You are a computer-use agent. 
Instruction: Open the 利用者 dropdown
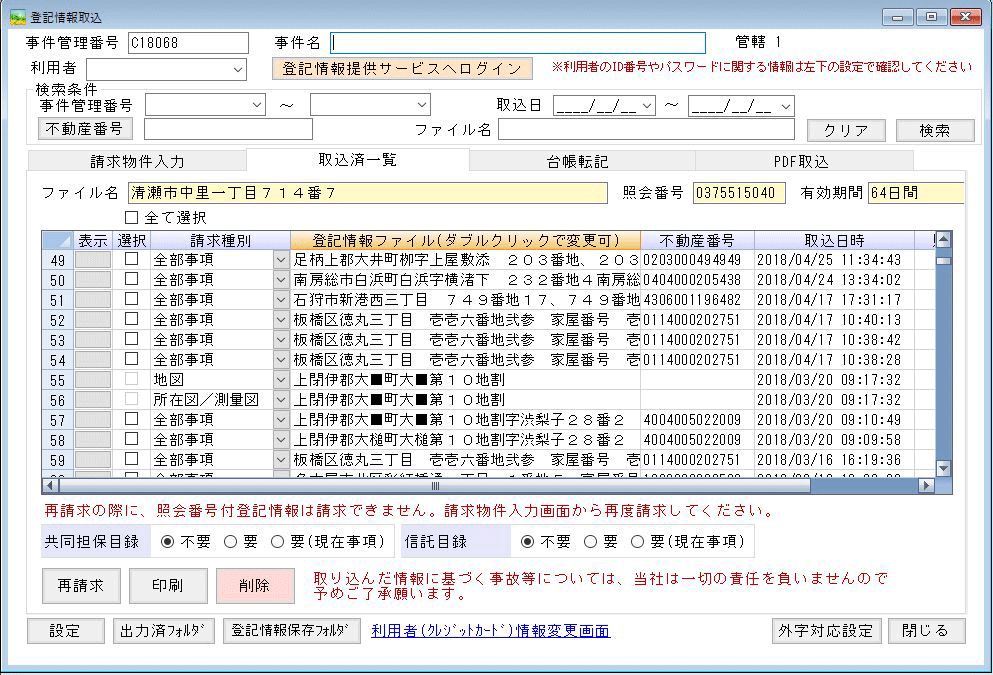238,69
